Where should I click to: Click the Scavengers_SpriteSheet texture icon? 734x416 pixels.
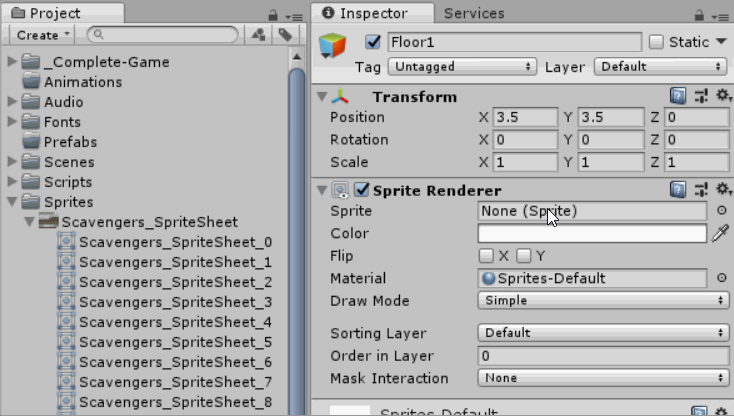pos(49,221)
